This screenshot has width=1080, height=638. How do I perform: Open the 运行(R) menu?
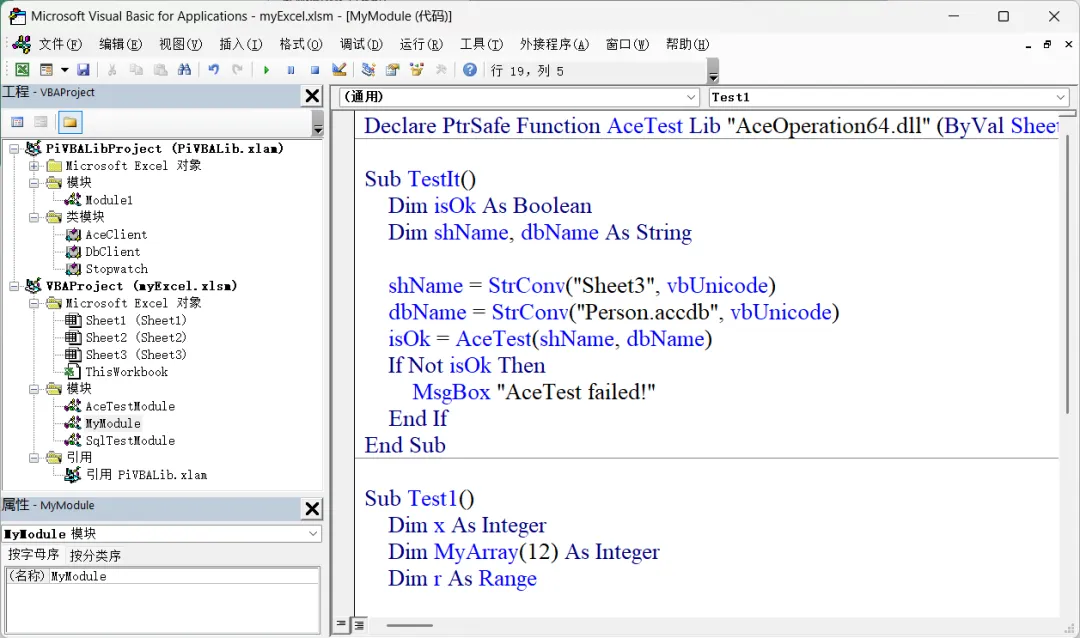click(421, 44)
